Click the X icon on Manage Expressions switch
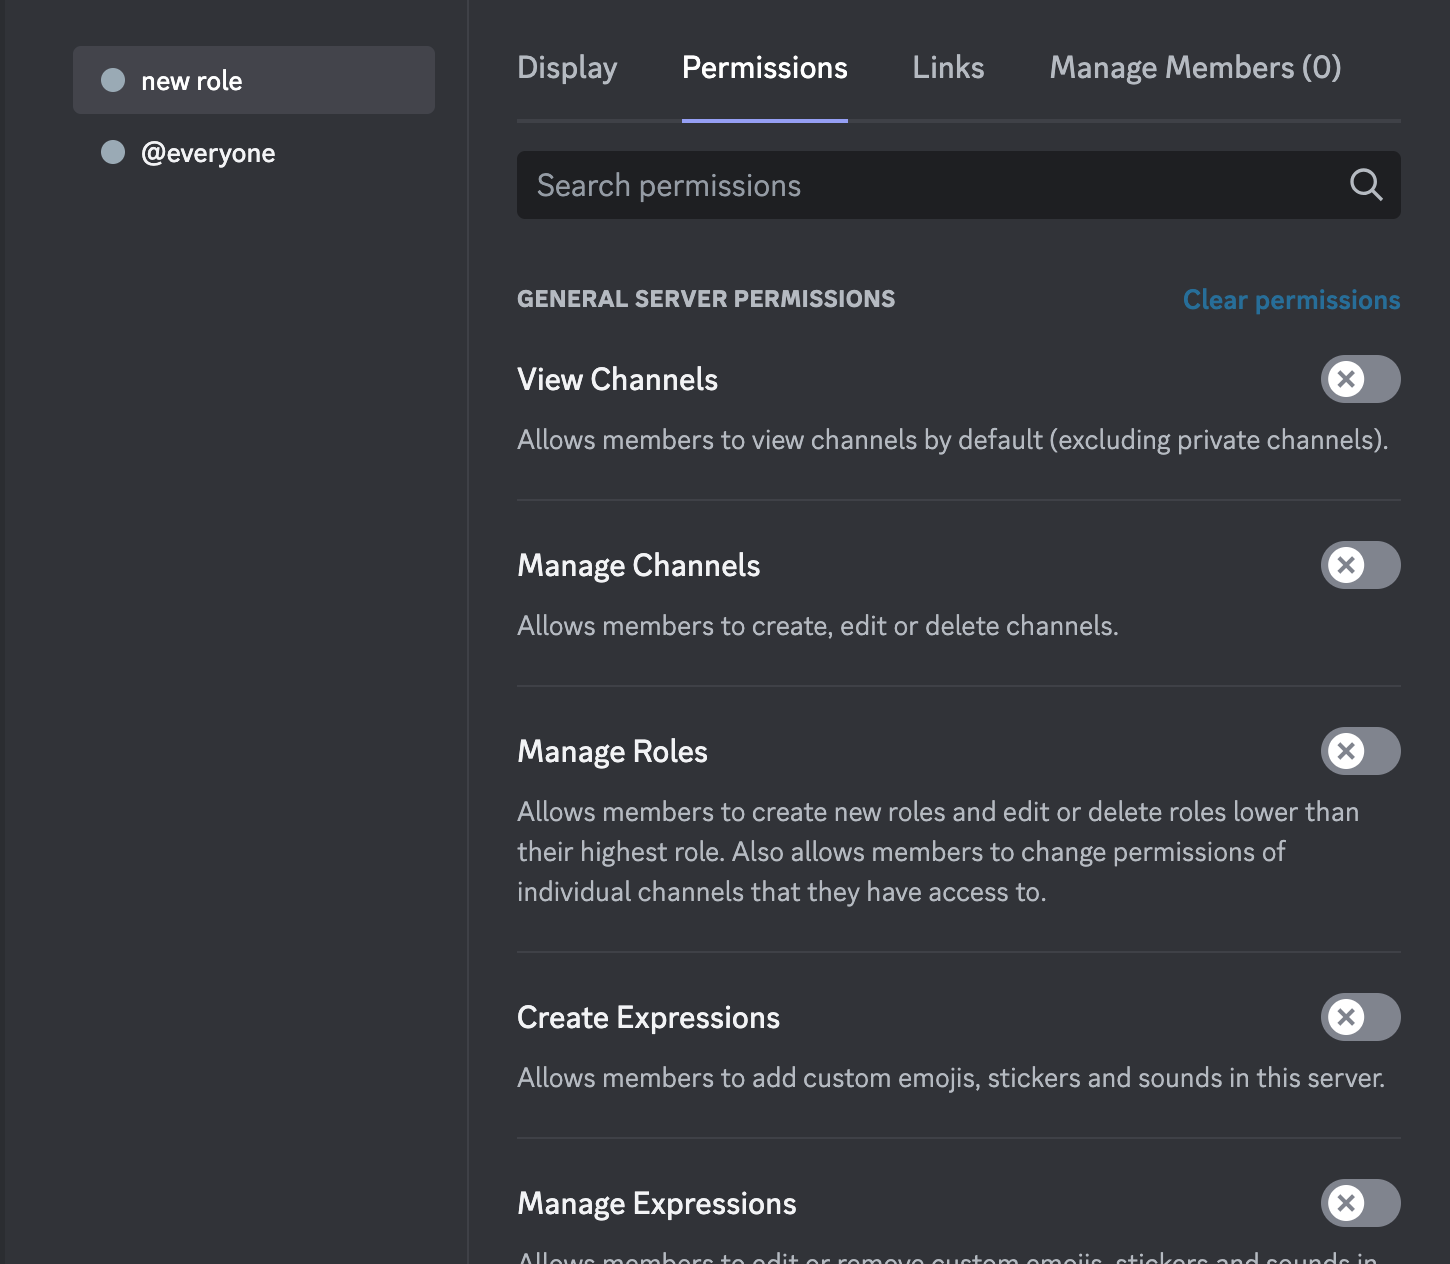 tap(1346, 1203)
